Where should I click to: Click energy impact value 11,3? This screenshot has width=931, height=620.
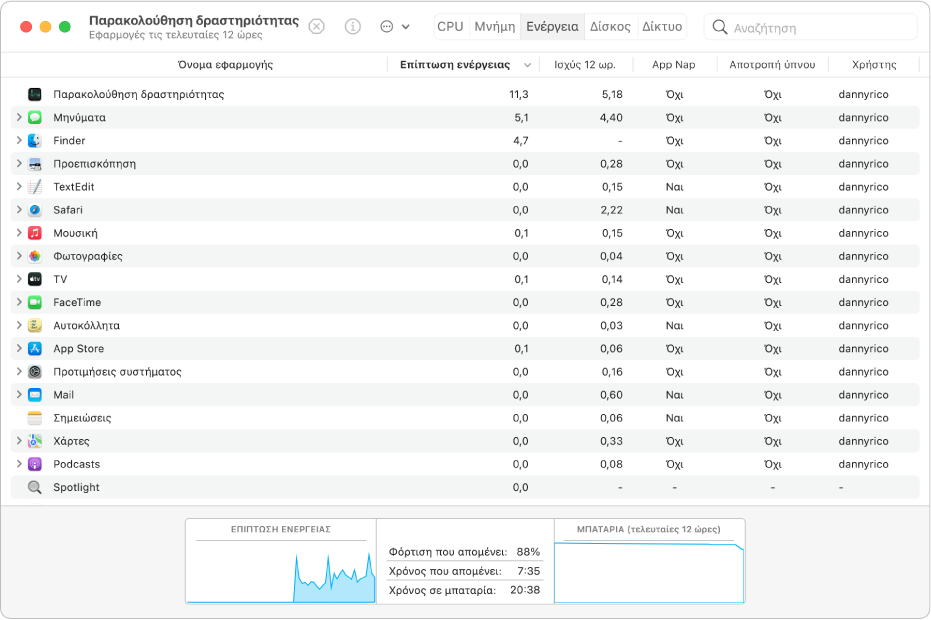point(519,94)
